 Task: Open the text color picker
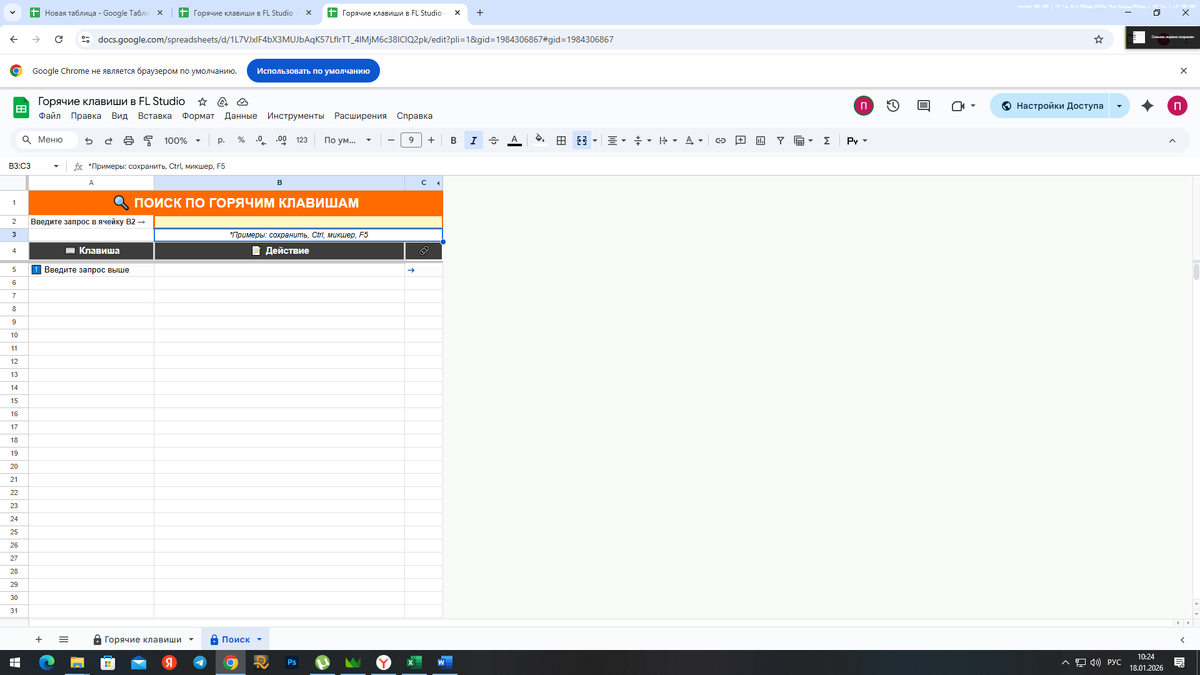514,140
